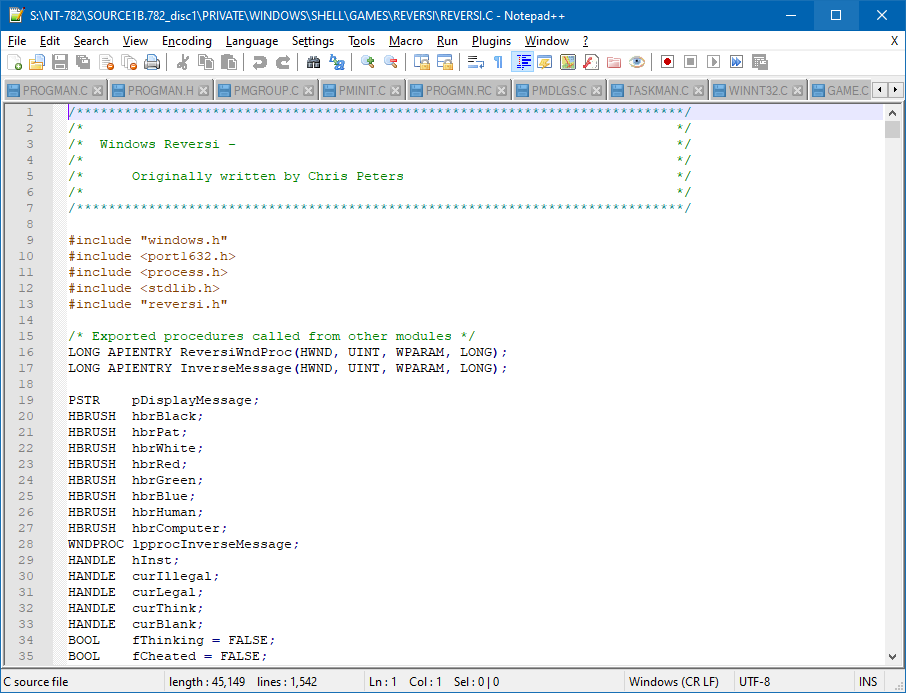Click the Paste clipboard icon
Image resolution: width=906 pixels, height=693 pixels.
[x=229, y=62]
